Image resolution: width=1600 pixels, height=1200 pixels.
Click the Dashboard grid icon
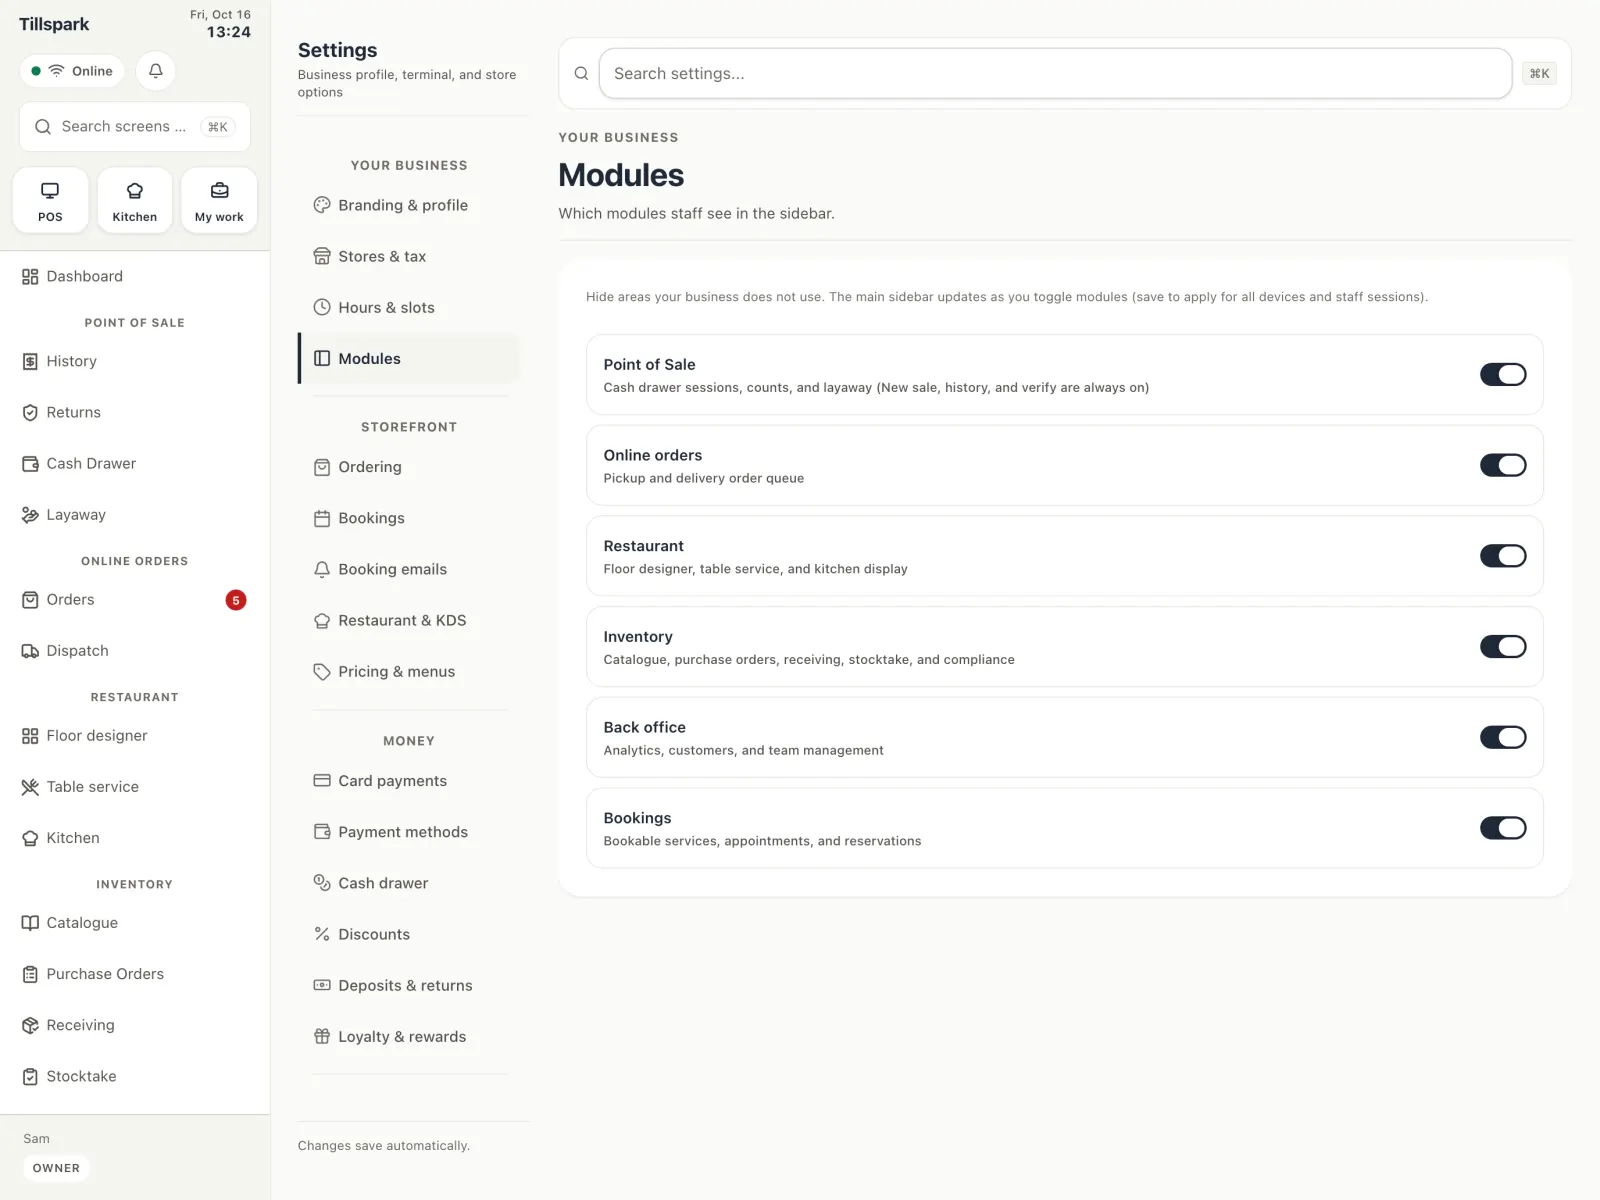30,277
